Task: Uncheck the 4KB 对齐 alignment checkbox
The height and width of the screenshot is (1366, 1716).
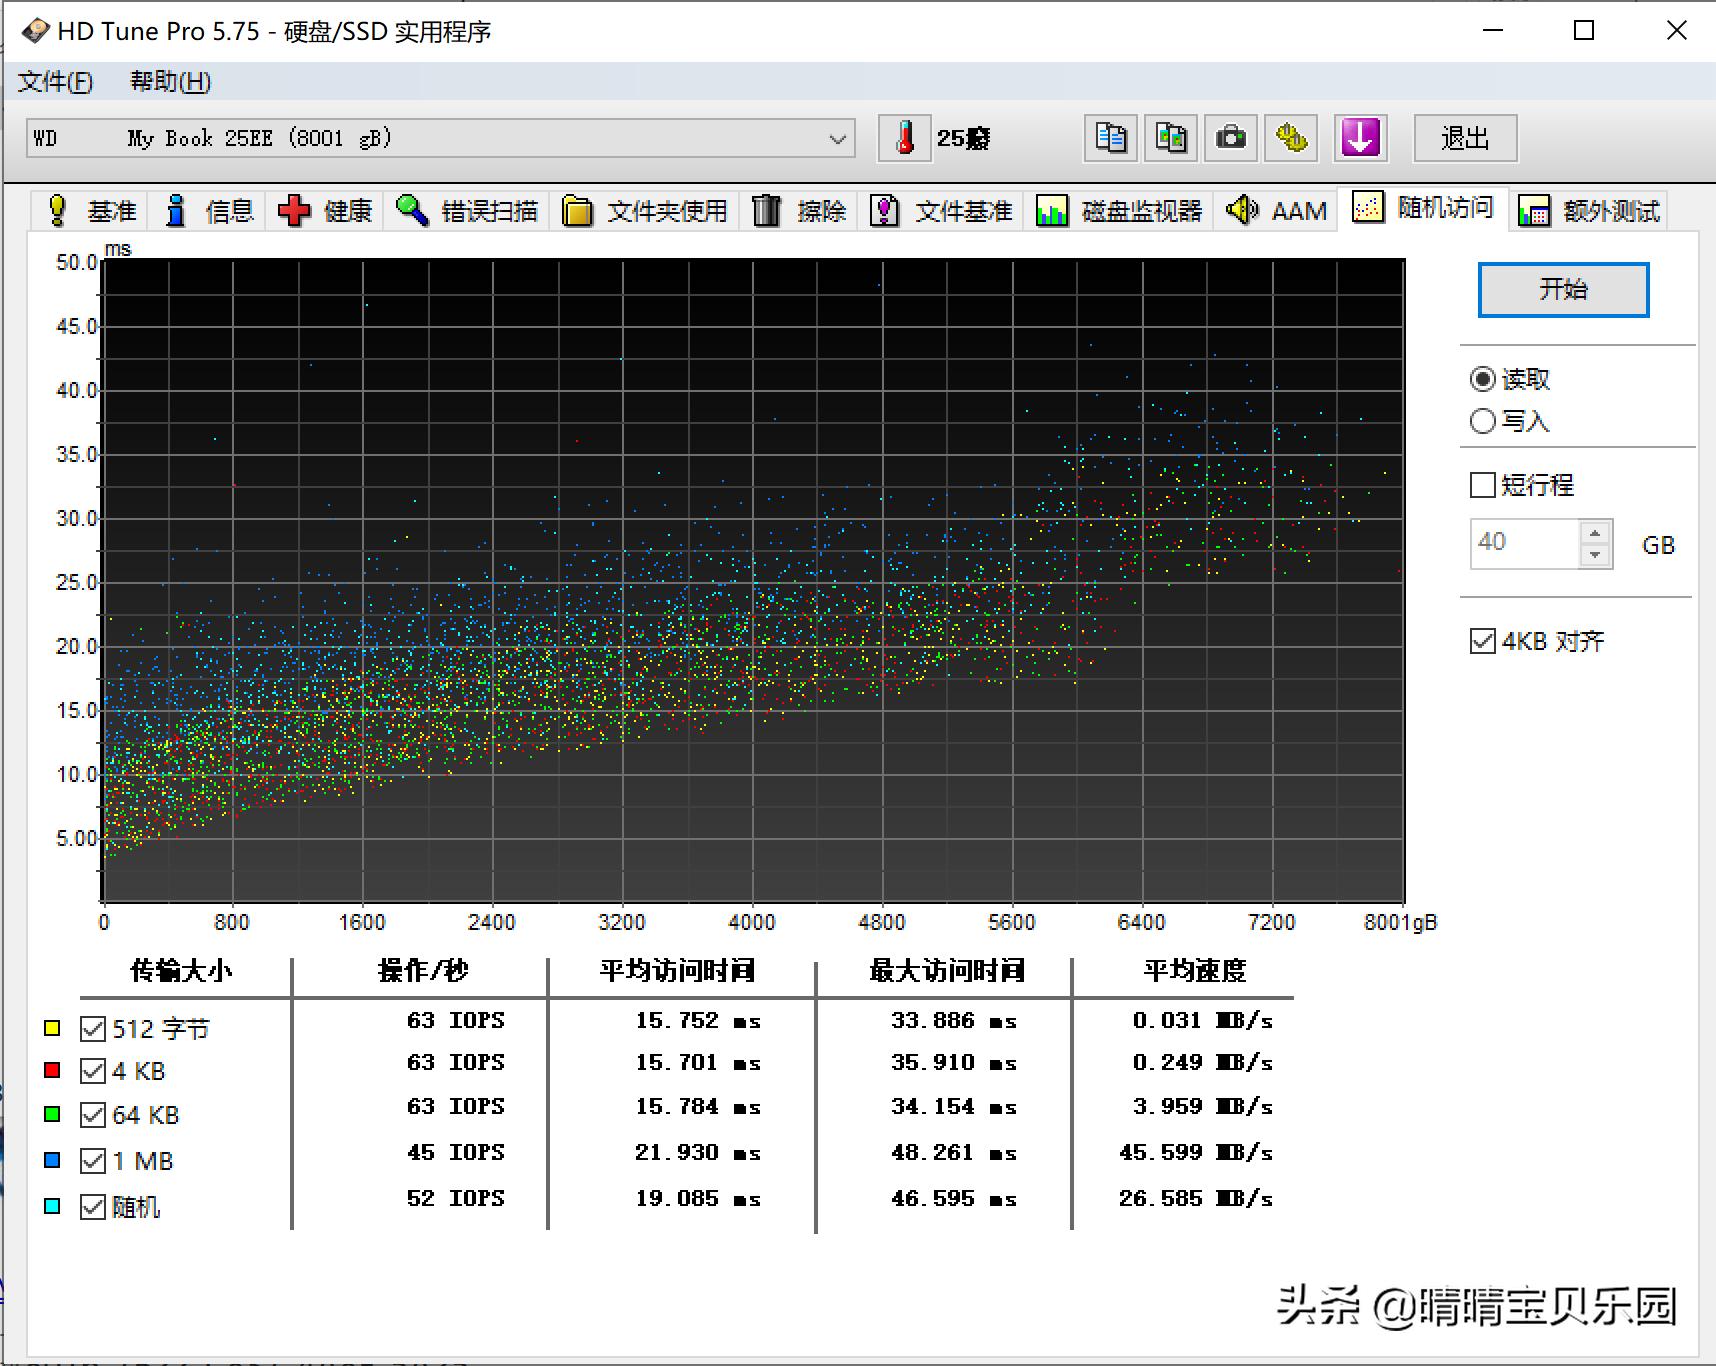Action: coord(1483,641)
